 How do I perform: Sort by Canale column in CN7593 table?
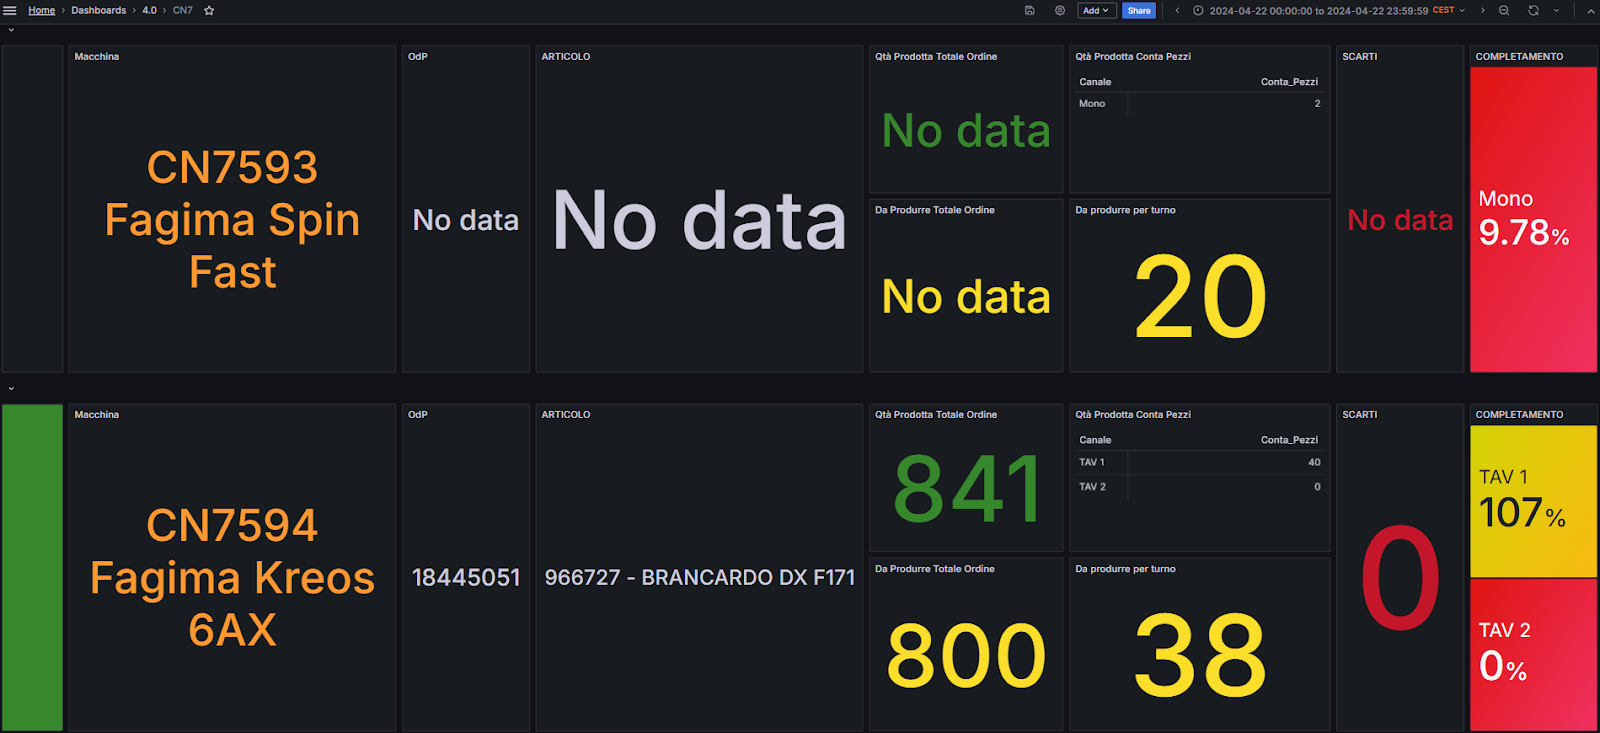pos(1095,82)
